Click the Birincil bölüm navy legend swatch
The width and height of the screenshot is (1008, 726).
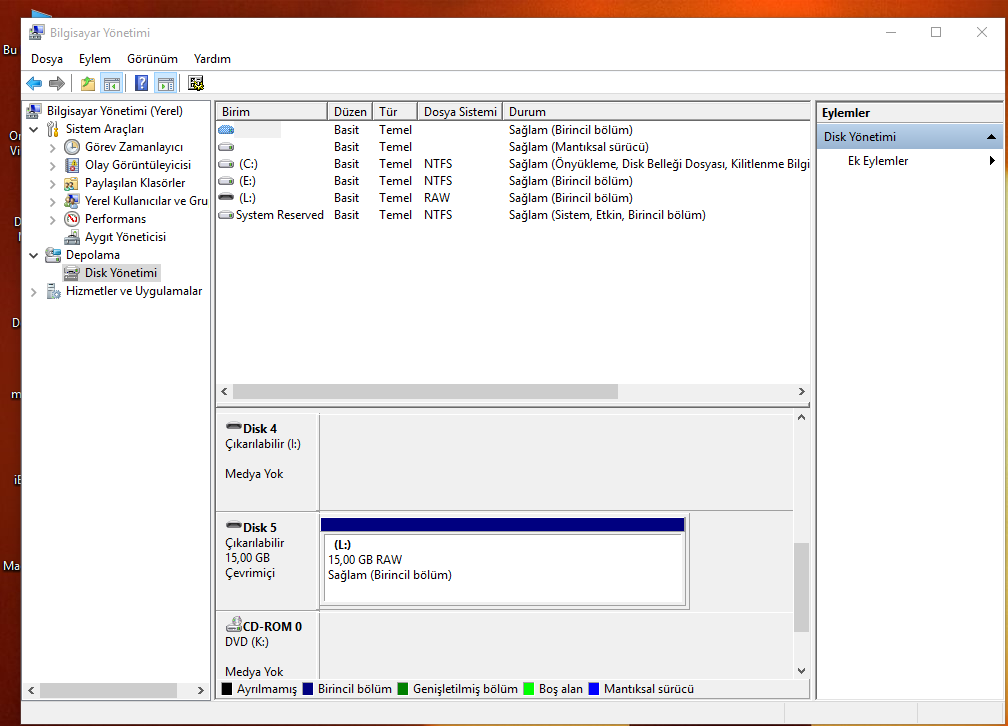coord(307,689)
